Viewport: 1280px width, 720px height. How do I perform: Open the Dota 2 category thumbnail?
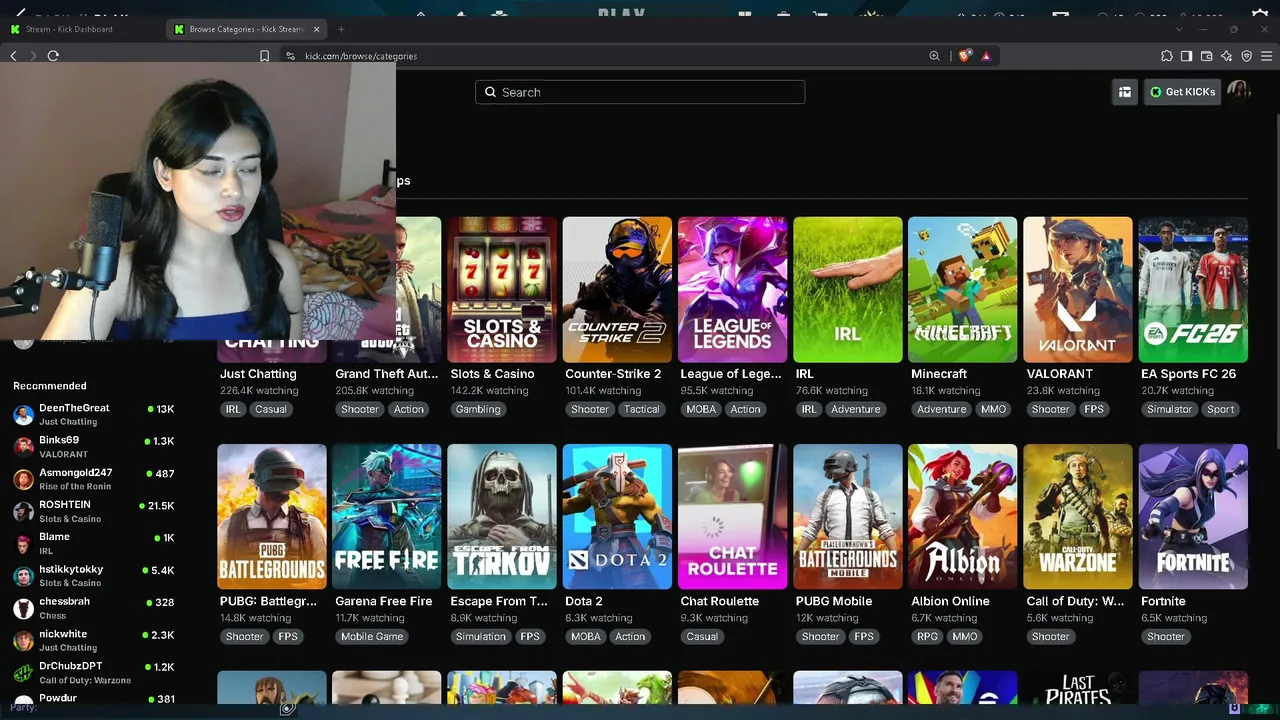pos(617,517)
